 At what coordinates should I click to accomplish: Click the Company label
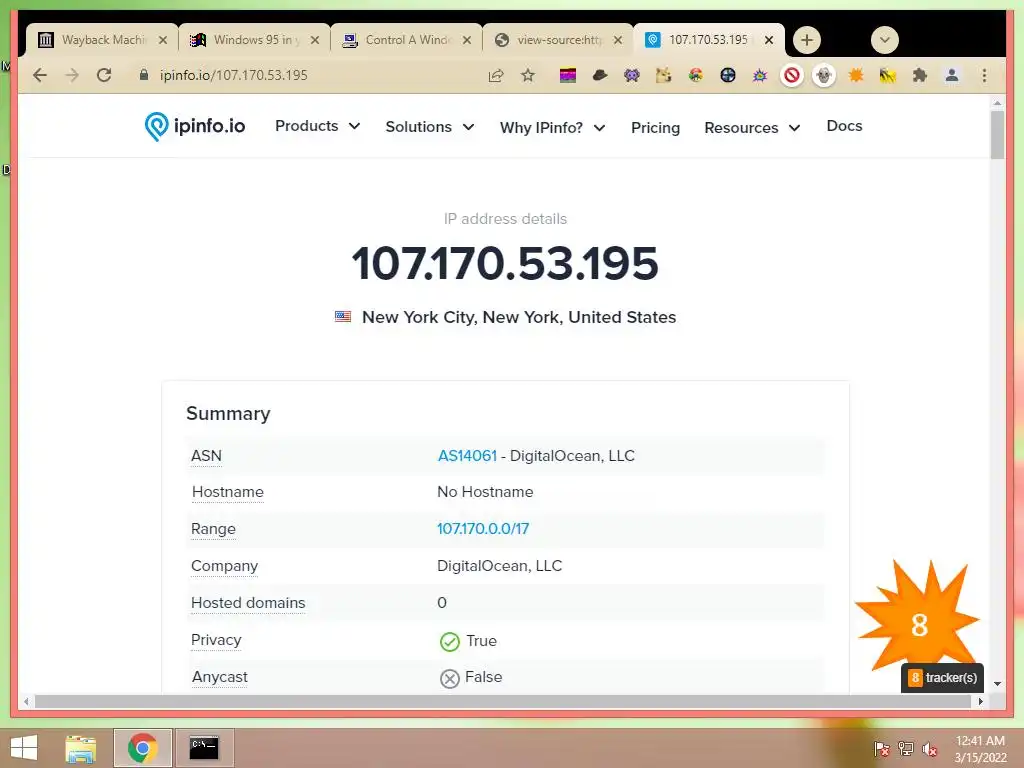(x=225, y=566)
